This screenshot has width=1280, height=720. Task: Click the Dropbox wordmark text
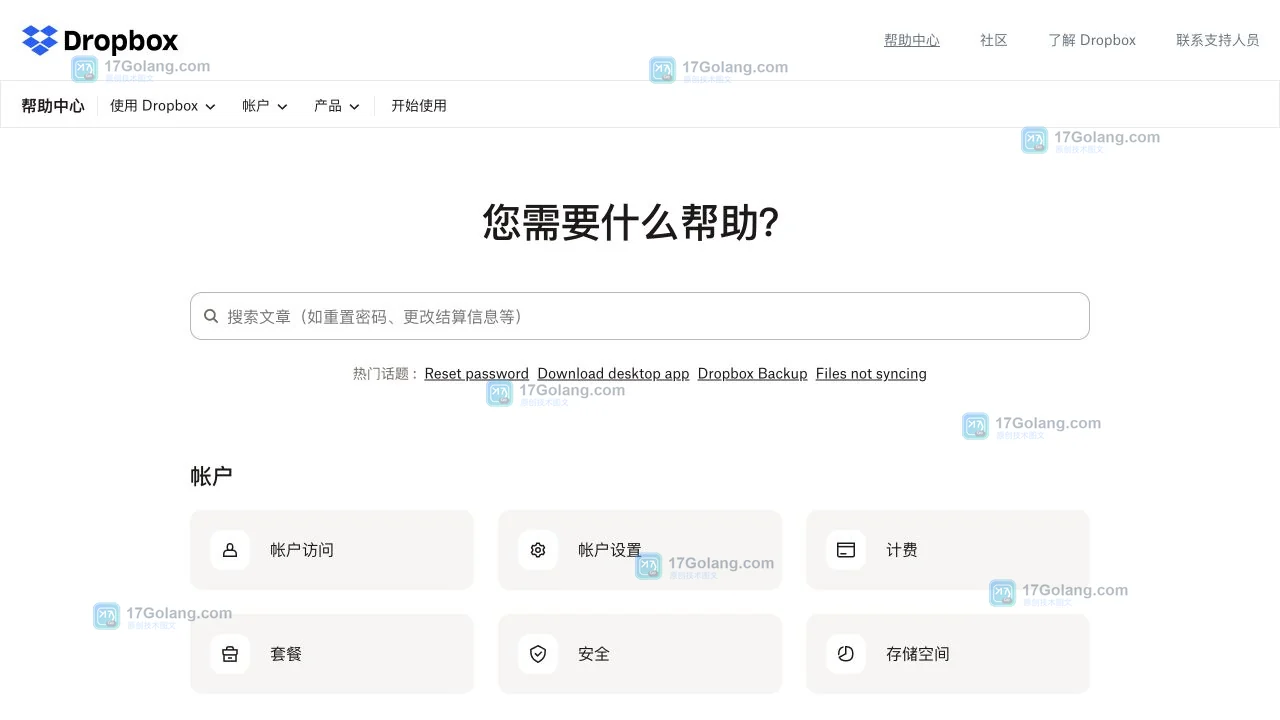(x=120, y=41)
